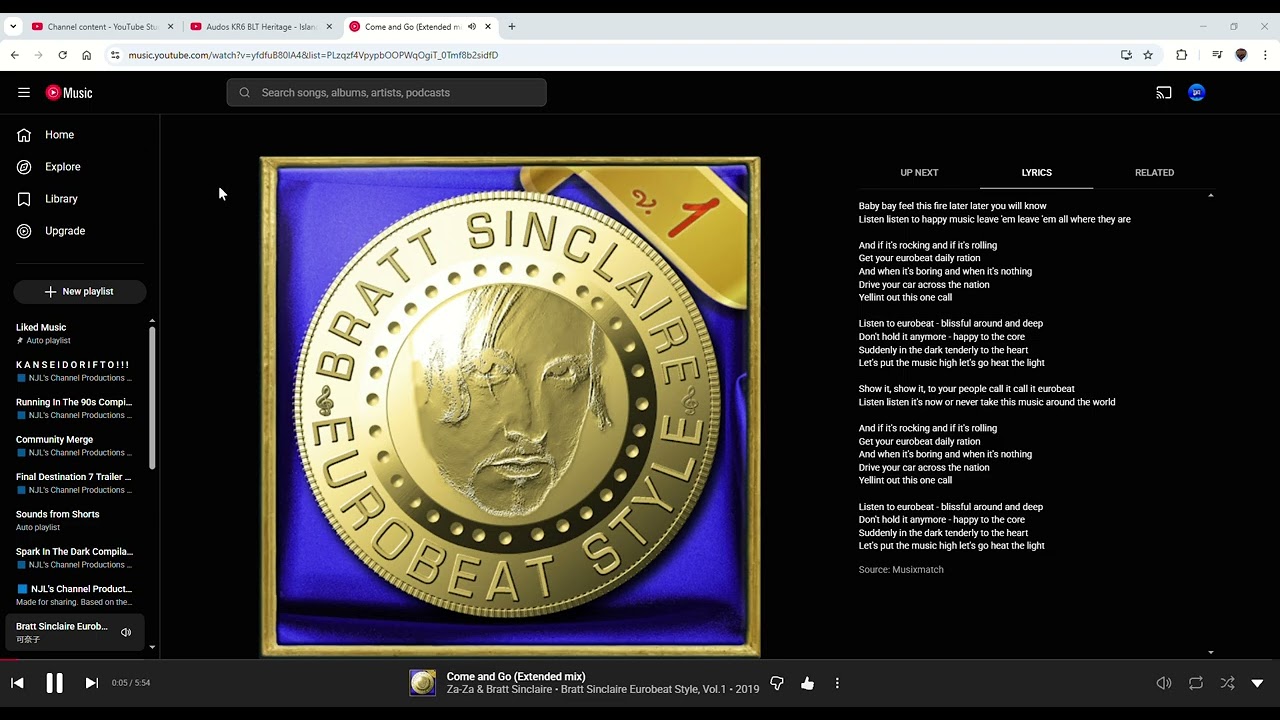Open the hamburger guide menu
1280x720 pixels.
point(24,93)
